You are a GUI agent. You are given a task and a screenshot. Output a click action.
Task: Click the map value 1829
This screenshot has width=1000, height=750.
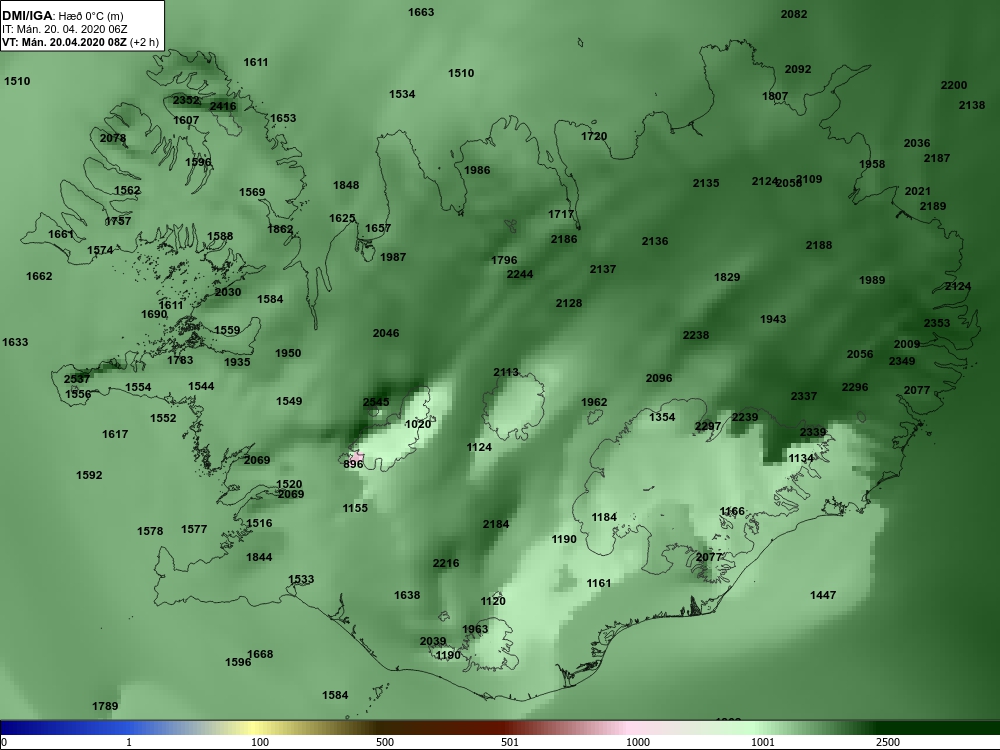click(727, 277)
